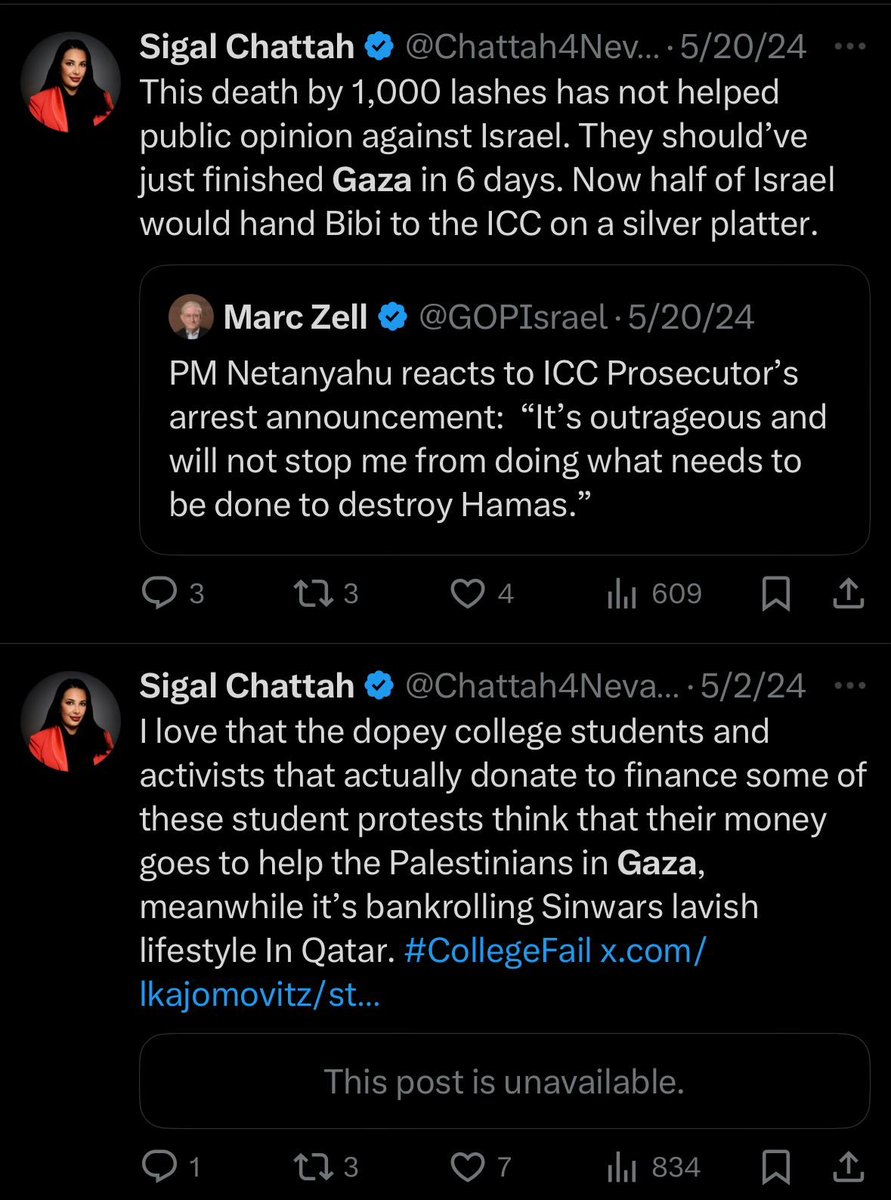
Task: Open more options on the 5/20/24 post
Action: pyautogui.click(x=849, y=47)
